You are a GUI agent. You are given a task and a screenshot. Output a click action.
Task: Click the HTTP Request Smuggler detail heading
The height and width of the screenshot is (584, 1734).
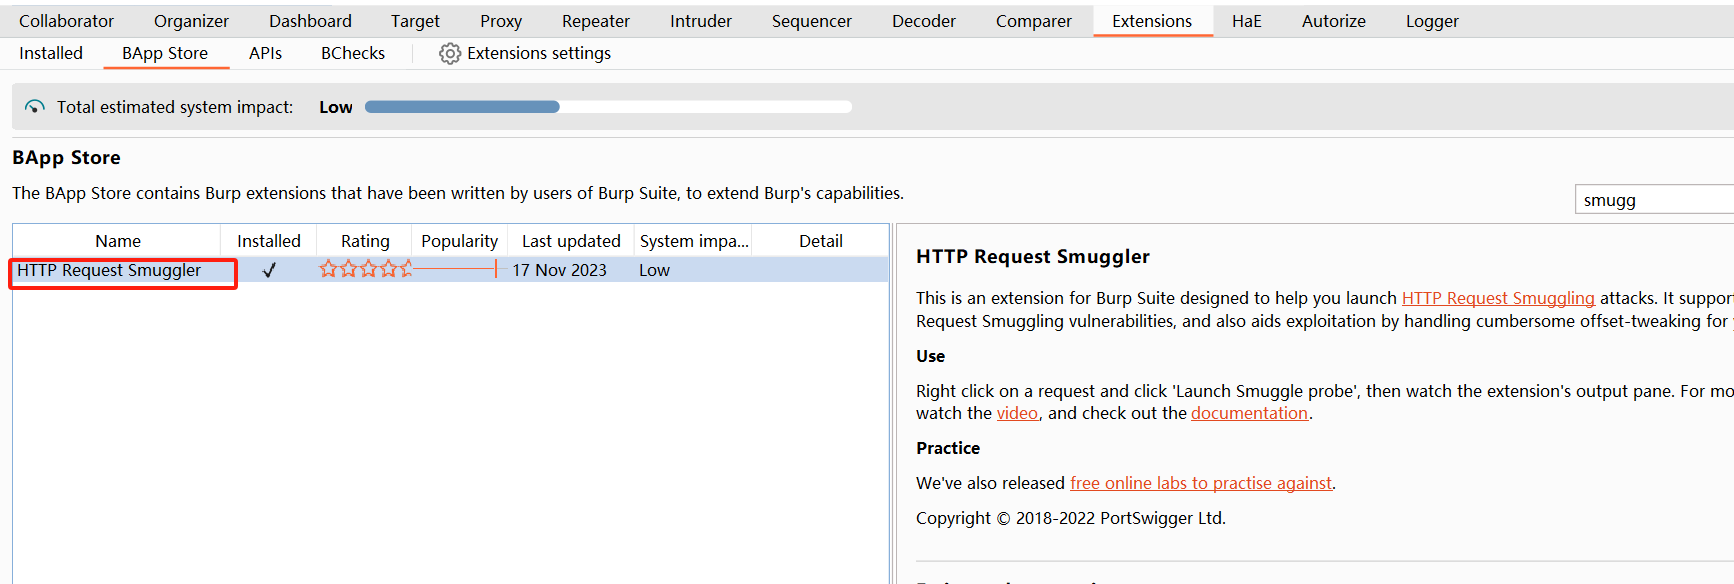click(1033, 257)
